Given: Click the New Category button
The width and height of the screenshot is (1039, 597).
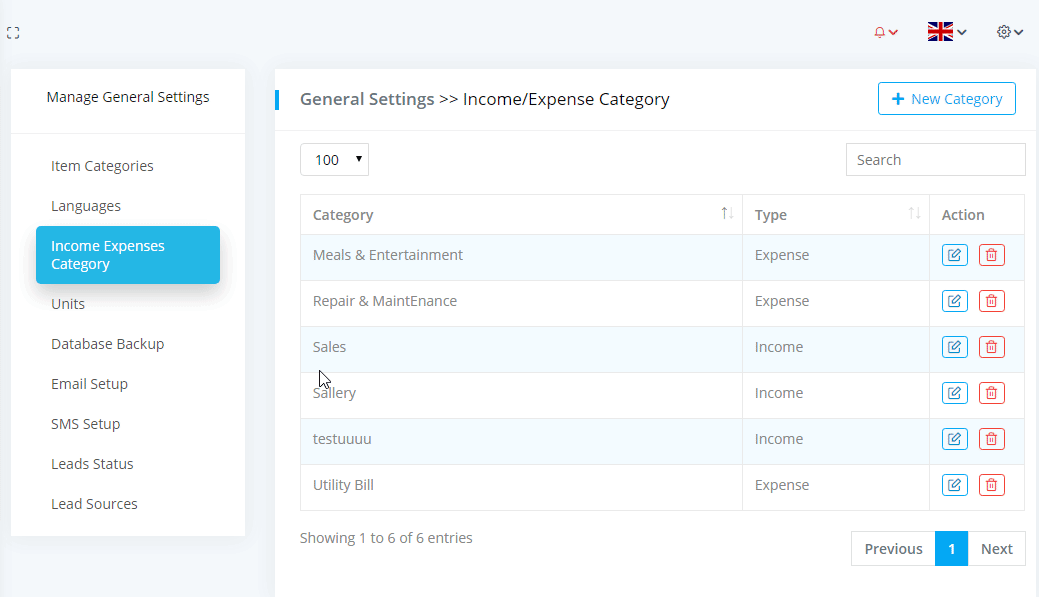Looking at the screenshot, I should click(946, 99).
